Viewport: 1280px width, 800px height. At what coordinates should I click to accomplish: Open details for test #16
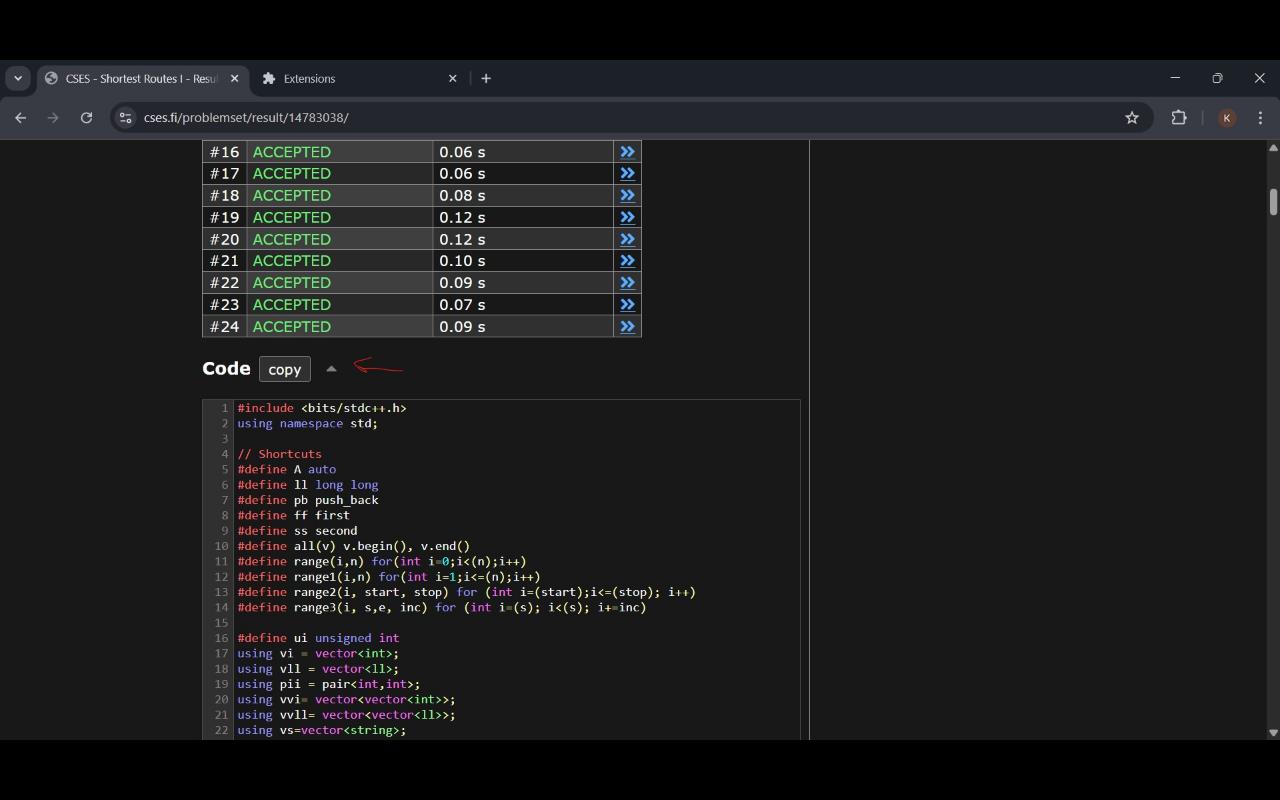pyautogui.click(x=627, y=152)
